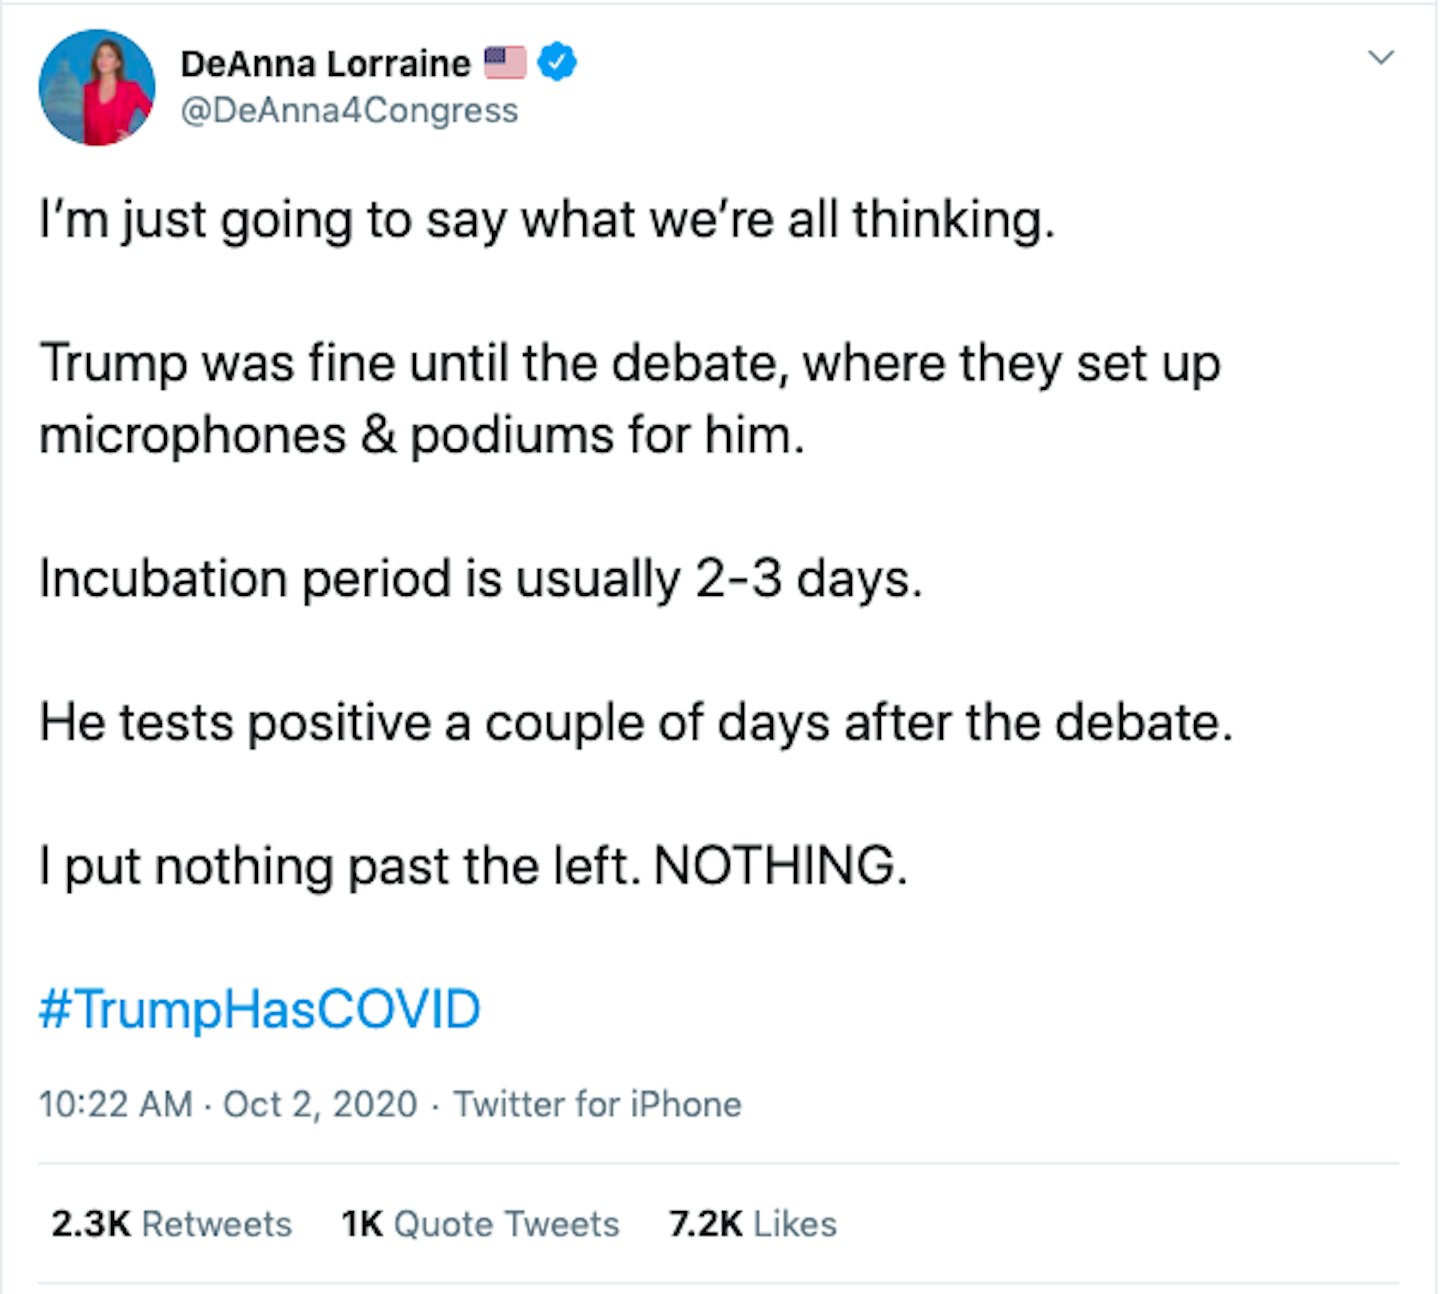Viewport: 1440px width, 1294px height.
Task: View the 1K Quote Tweets list
Action: click(x=480, y=1223)
